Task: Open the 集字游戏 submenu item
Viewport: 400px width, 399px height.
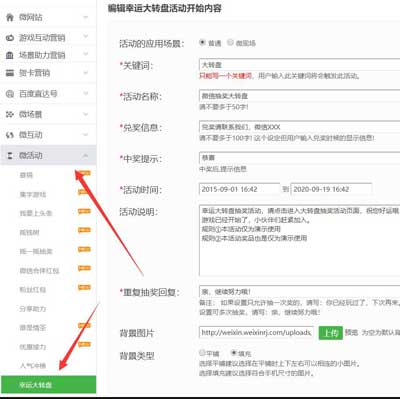Action: (x=33, y=194)
